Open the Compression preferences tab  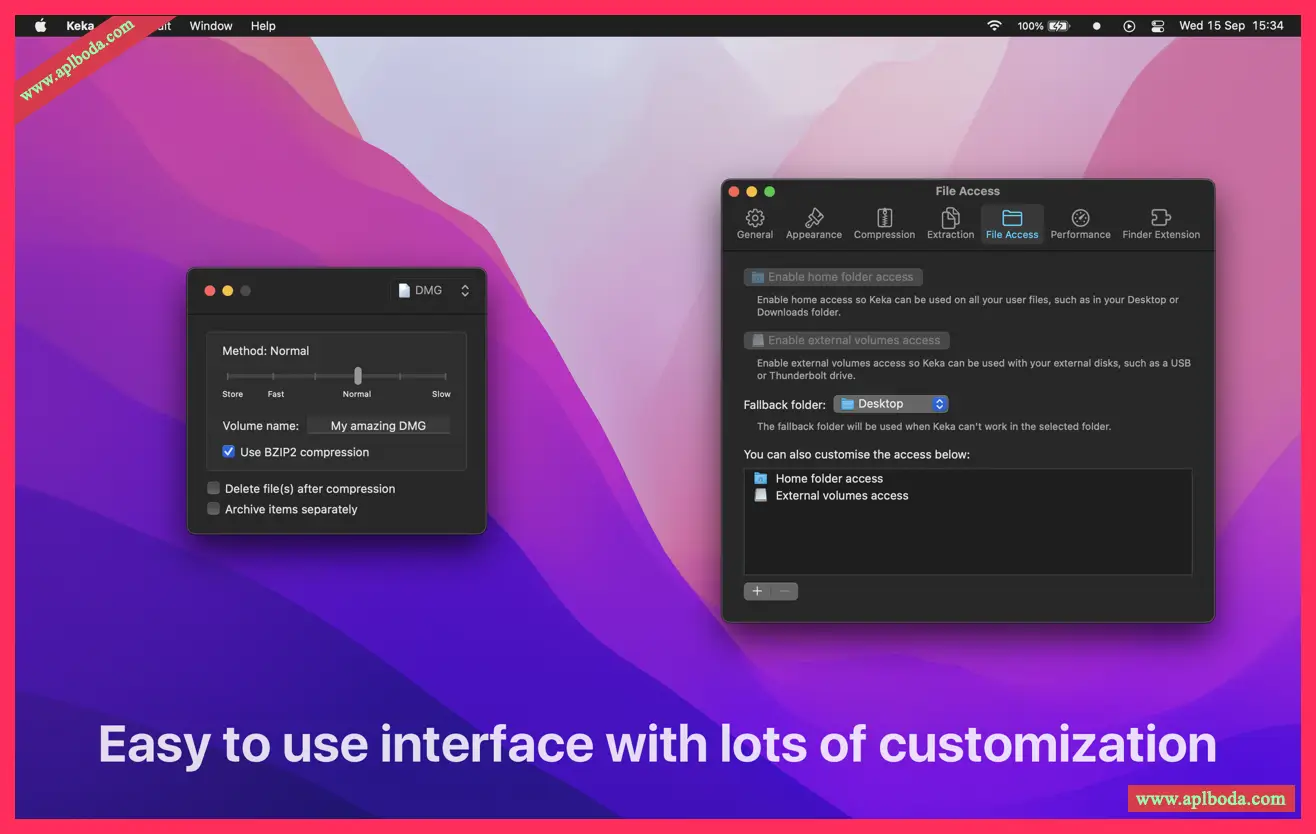pos(884,224)
